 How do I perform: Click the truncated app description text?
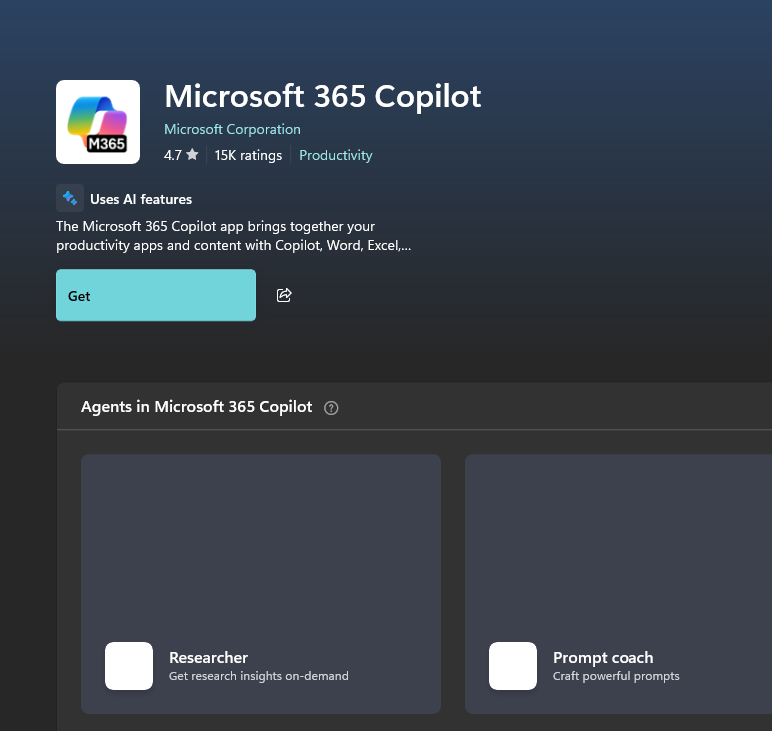[x=233, y=236]
